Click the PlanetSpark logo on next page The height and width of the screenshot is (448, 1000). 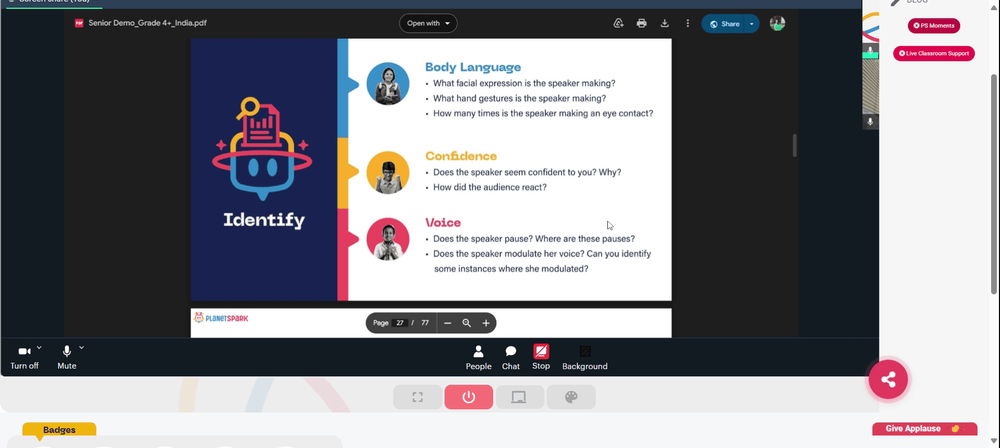click(221, 318)
